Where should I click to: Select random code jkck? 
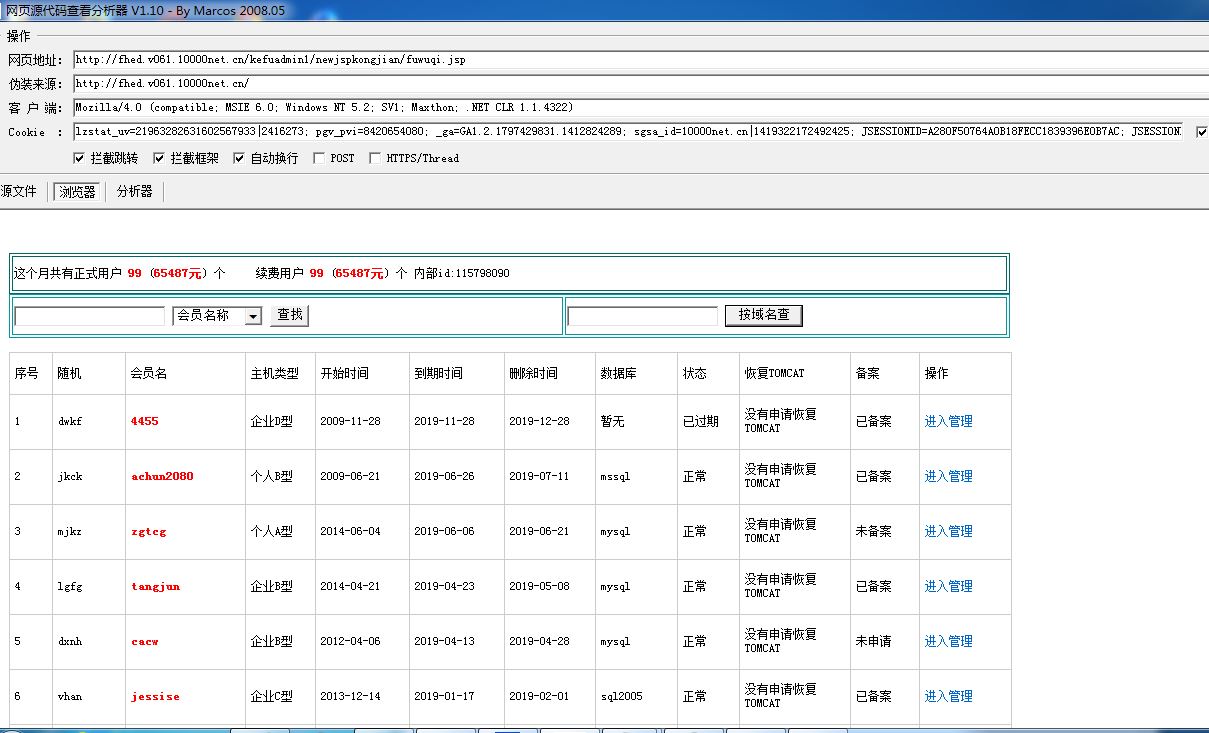click(x=70, y=476)
